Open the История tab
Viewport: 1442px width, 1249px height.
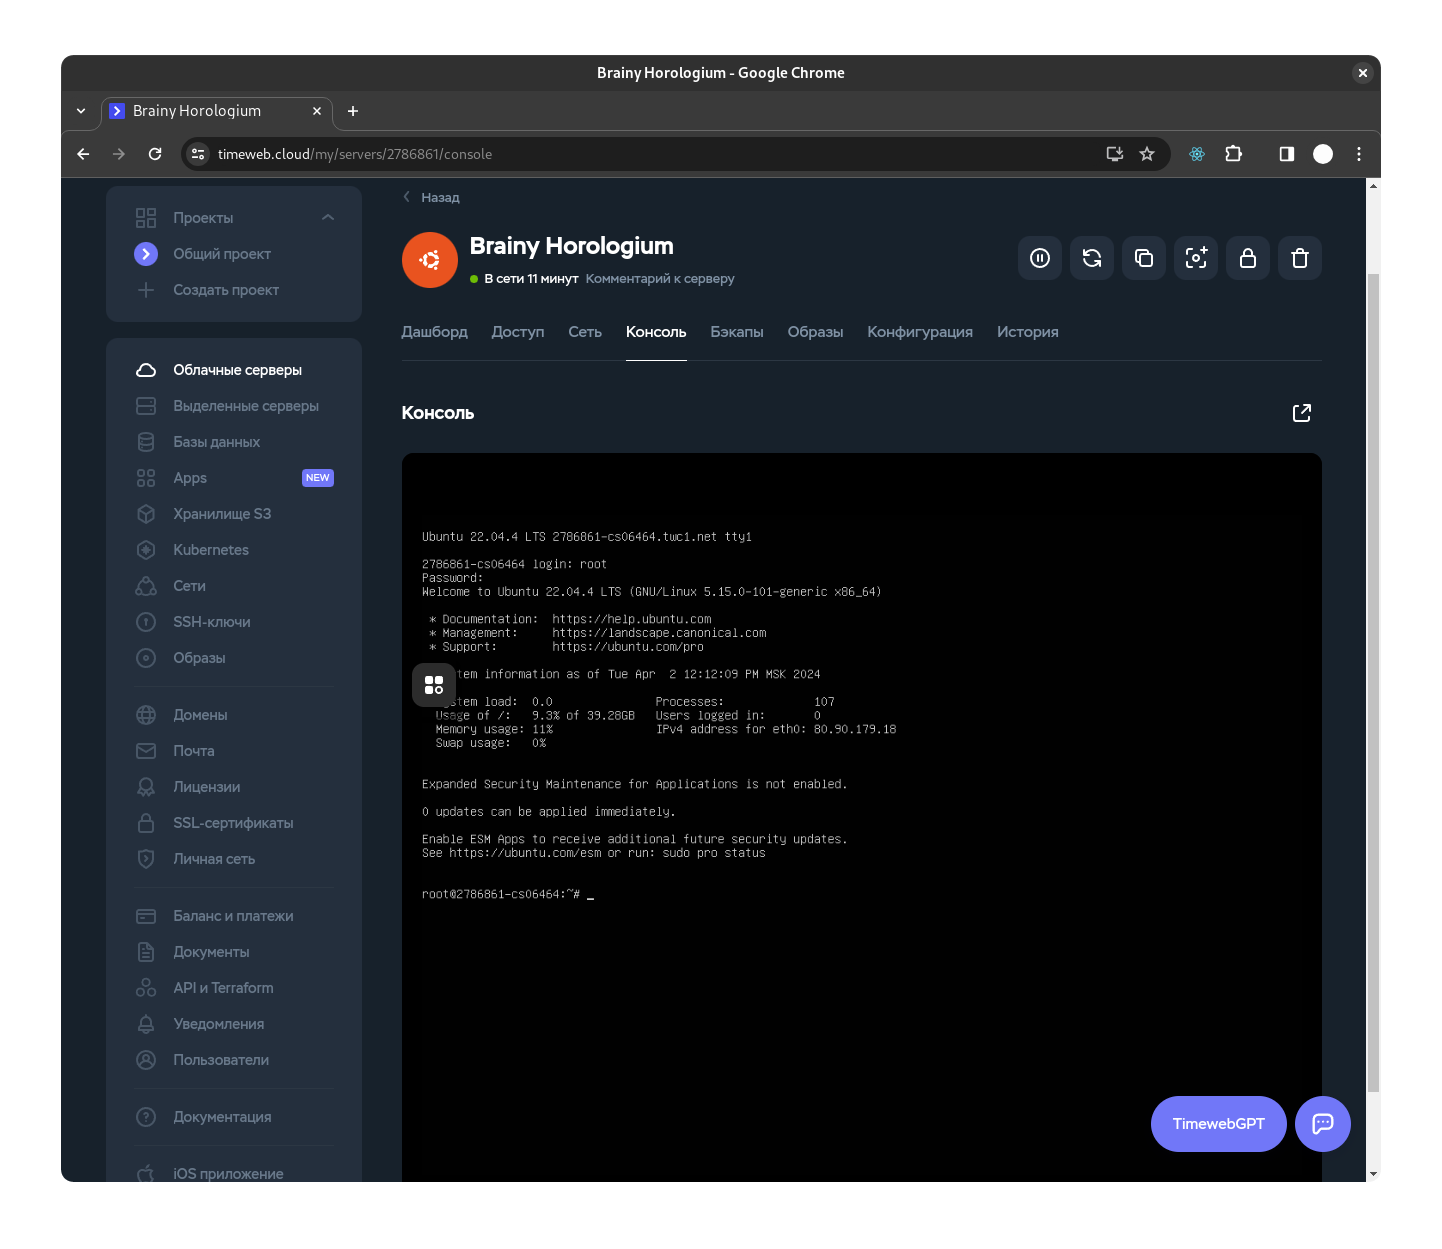(x=1028, y=332)
